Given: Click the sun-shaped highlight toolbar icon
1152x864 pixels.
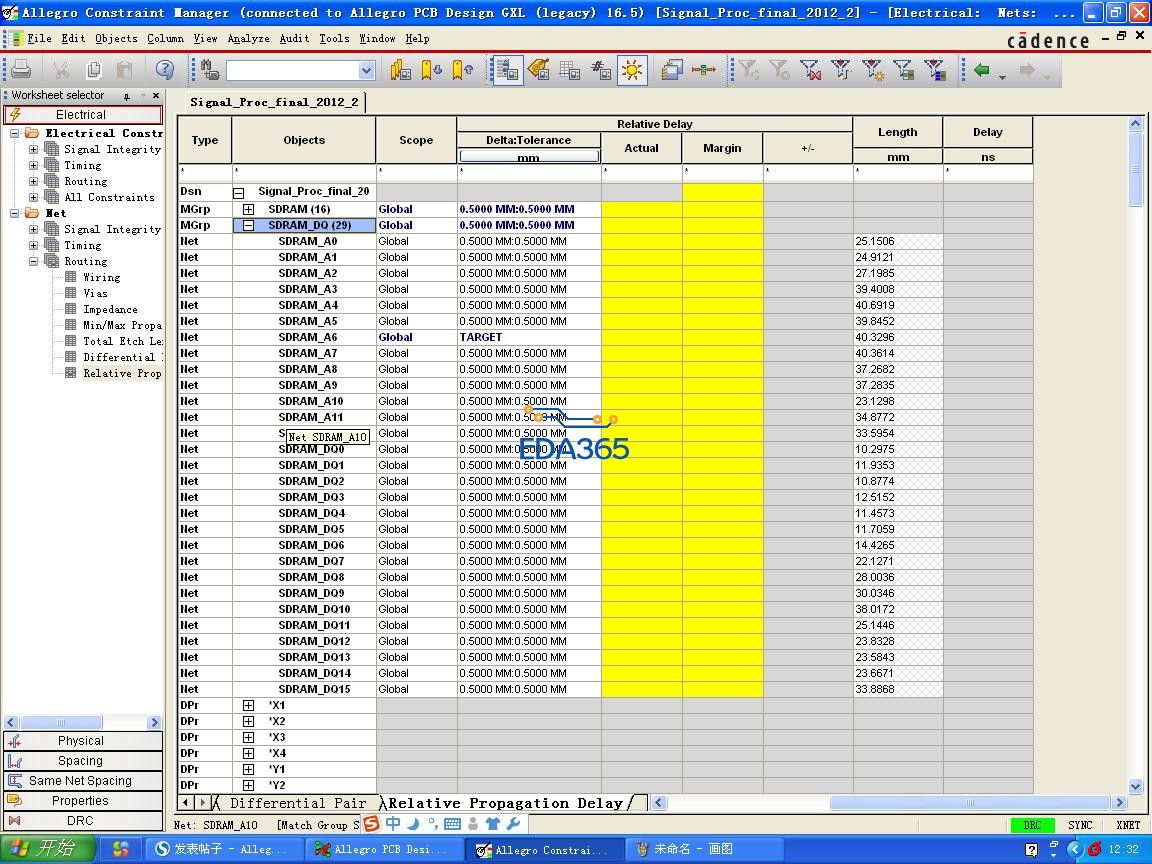Looking at the screenshot, I should (x=632, y=70).
